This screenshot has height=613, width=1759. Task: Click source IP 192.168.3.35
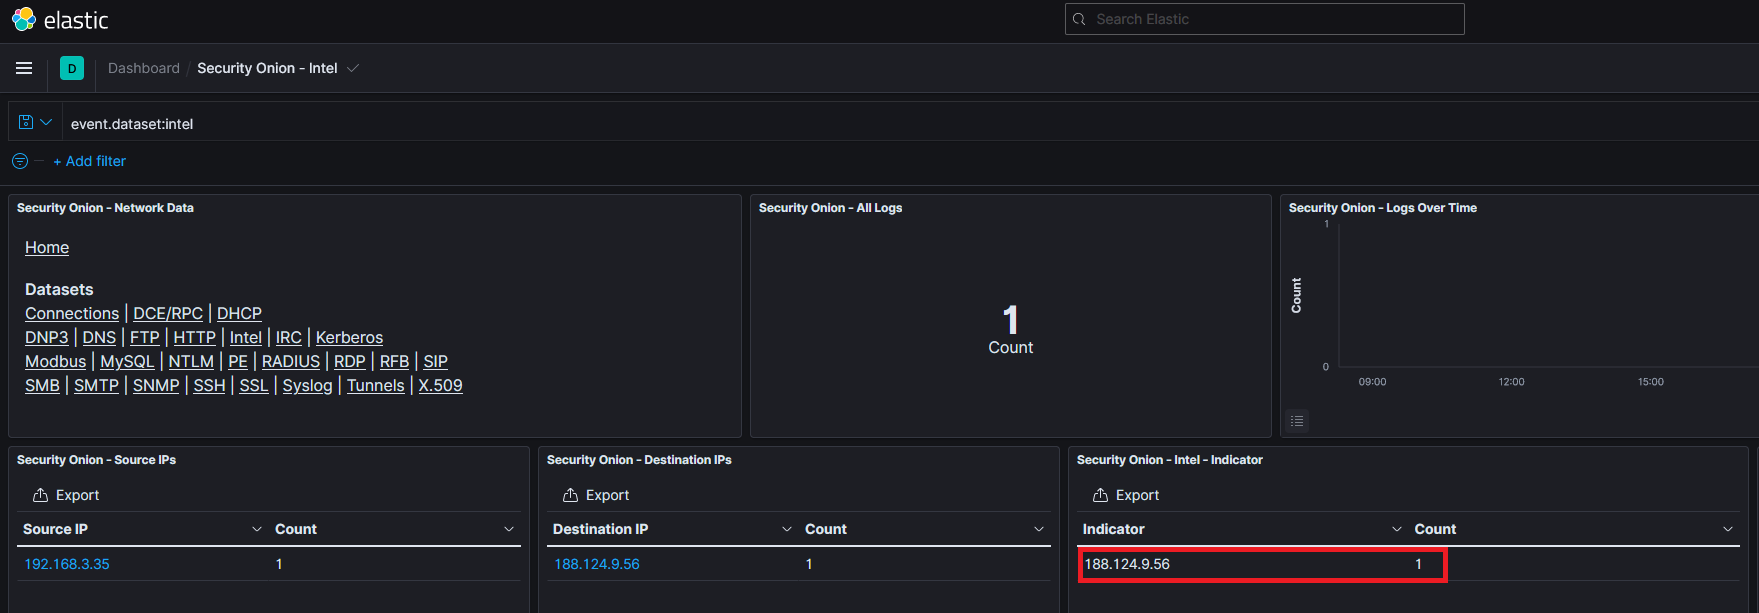(67, 564)
